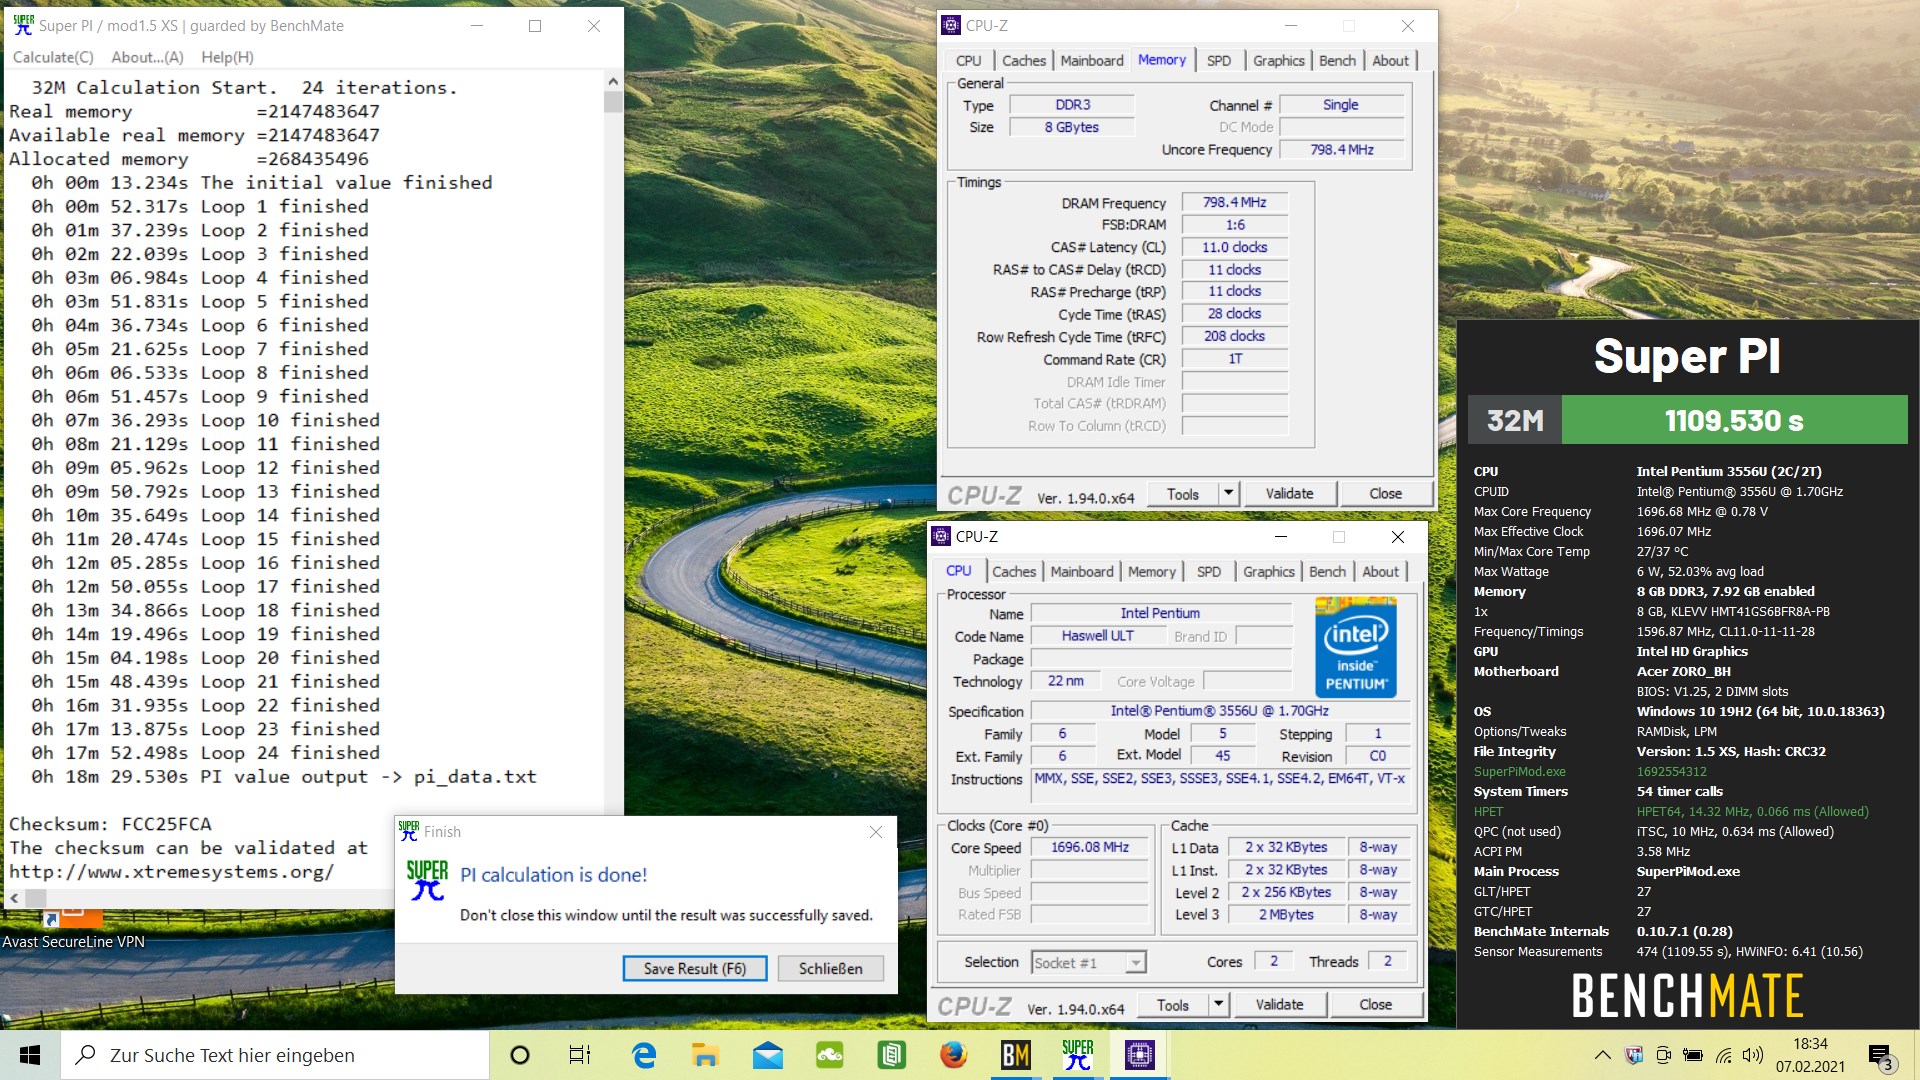Expand Tools dropdown arrow in lower CPU-Z
Screen dimensions: 1920x1080
coord(1218,1005)
